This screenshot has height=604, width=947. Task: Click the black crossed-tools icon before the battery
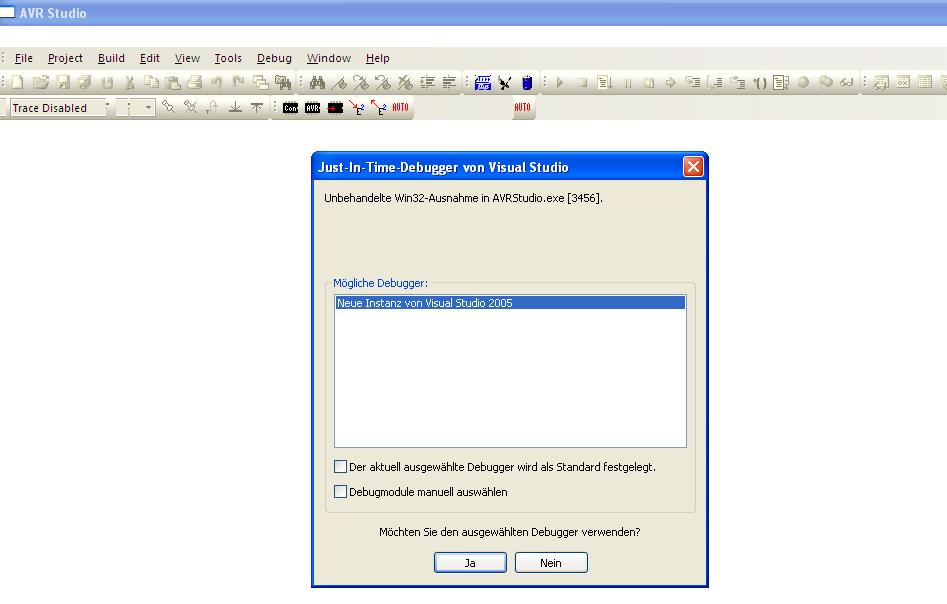click(x=505, y=83)
